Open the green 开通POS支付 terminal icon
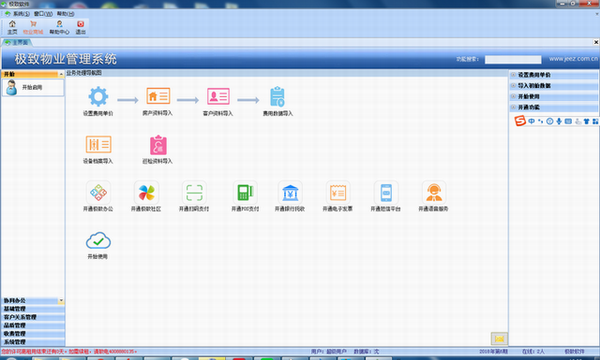The image size is (600, 360). tap(245, 192)
